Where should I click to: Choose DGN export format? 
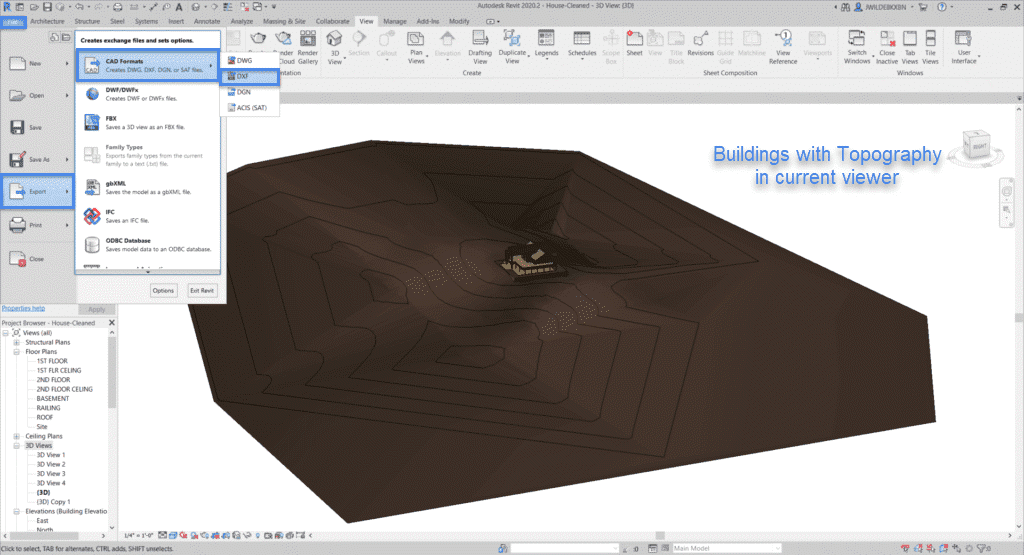point(250,92)
